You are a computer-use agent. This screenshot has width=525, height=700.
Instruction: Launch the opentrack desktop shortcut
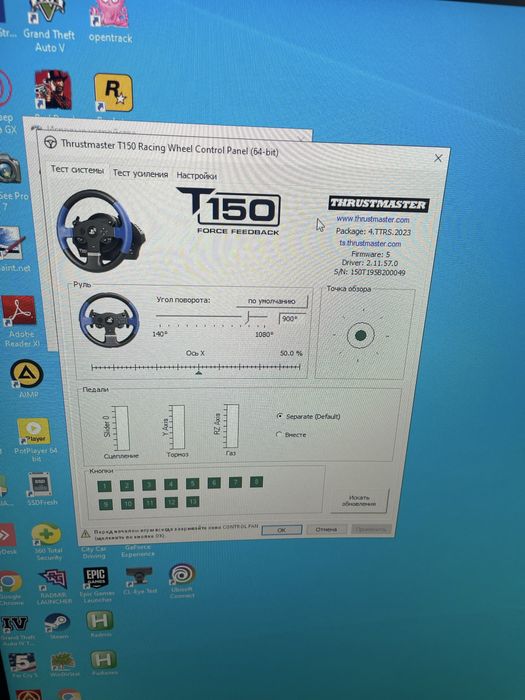pyautogui.click(x=110, y=22)
